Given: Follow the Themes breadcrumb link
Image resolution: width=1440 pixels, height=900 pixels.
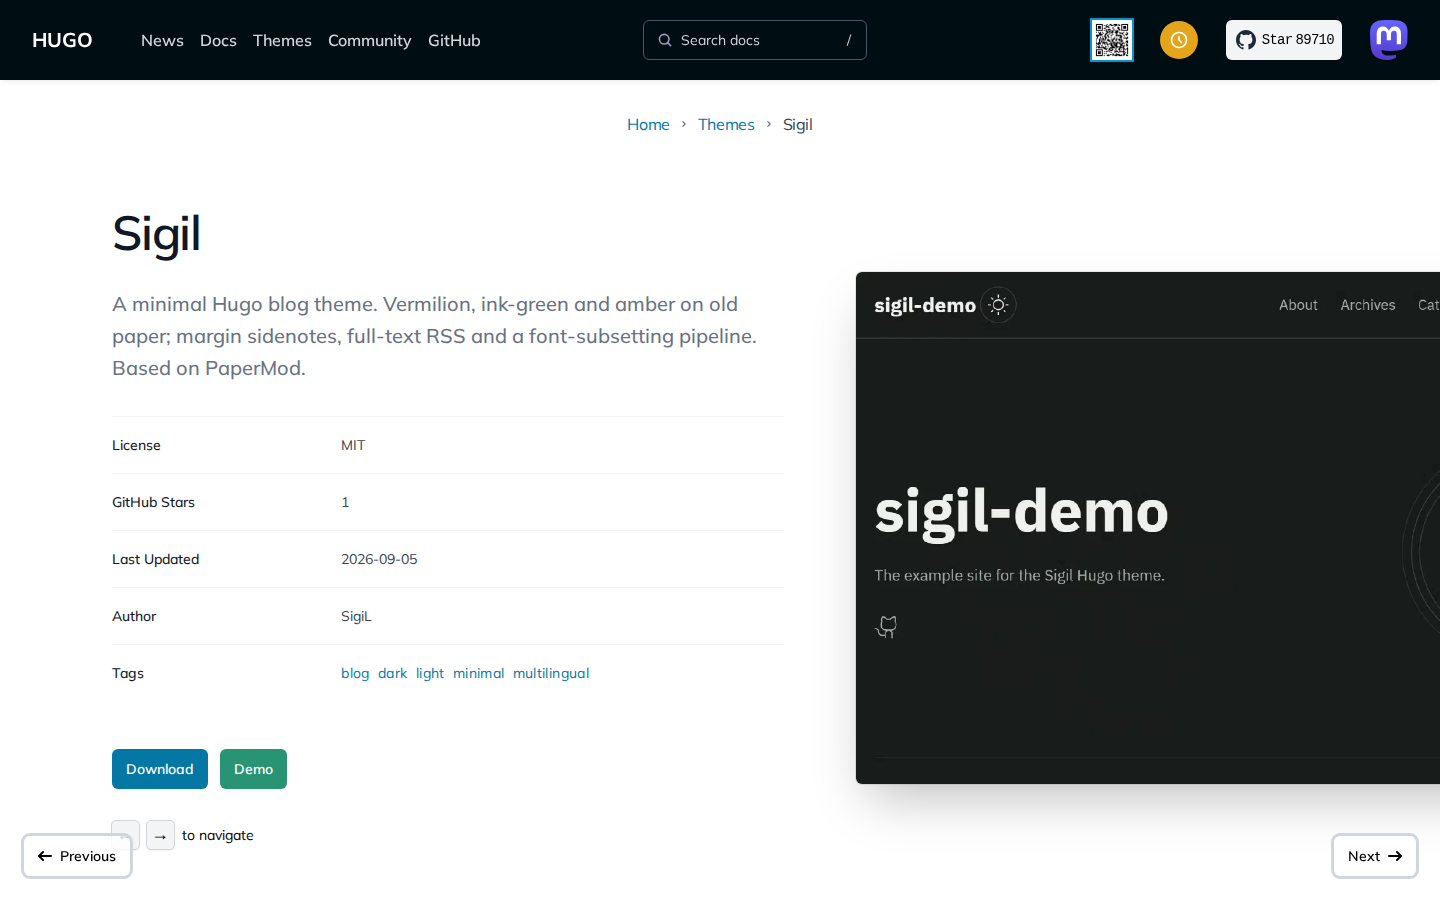Looking at the screenshot, I should coord(726,124).
